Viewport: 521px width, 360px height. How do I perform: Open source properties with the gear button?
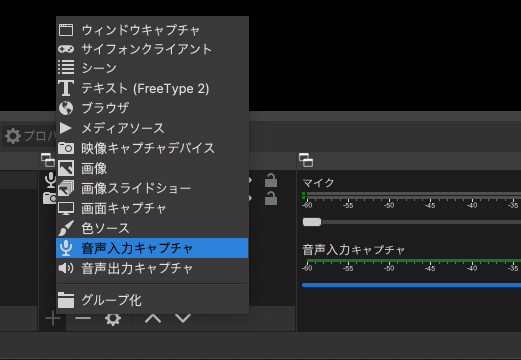click(x=113, y=319)
